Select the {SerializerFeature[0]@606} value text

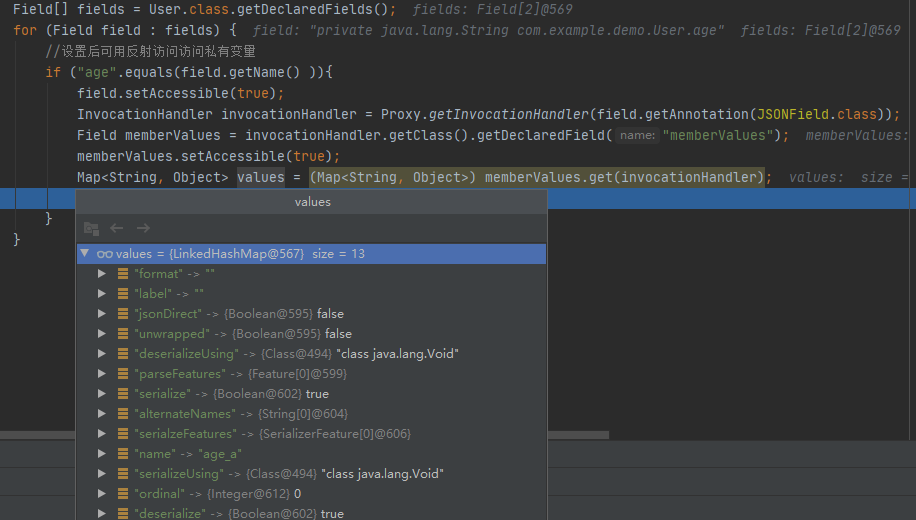coord(335,434)
